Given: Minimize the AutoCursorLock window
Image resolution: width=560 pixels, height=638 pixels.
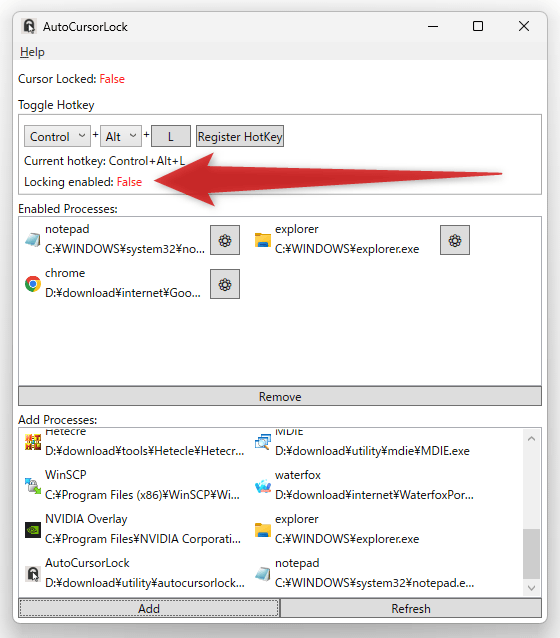Looking at the screenshot, I should point(433,26).
